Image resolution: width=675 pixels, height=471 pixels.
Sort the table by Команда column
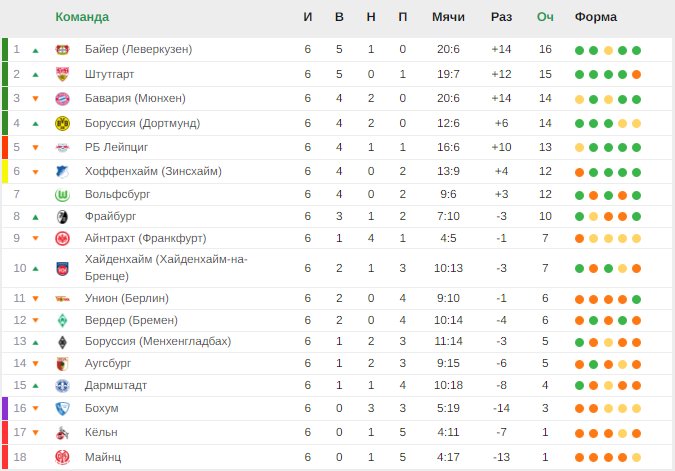point(82,17)
